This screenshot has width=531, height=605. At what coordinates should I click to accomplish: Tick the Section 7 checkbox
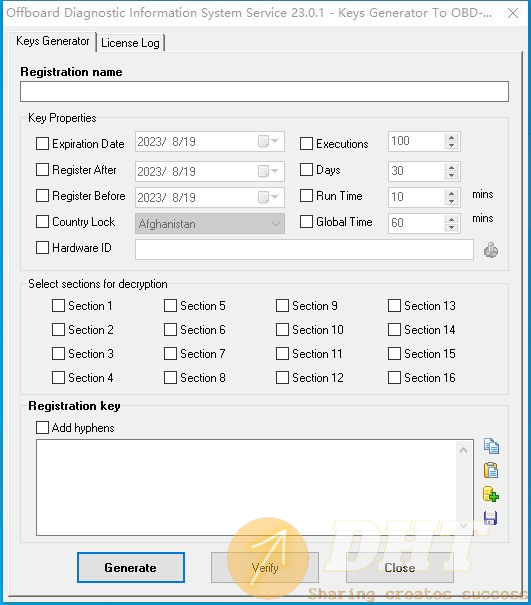(170, 353)
